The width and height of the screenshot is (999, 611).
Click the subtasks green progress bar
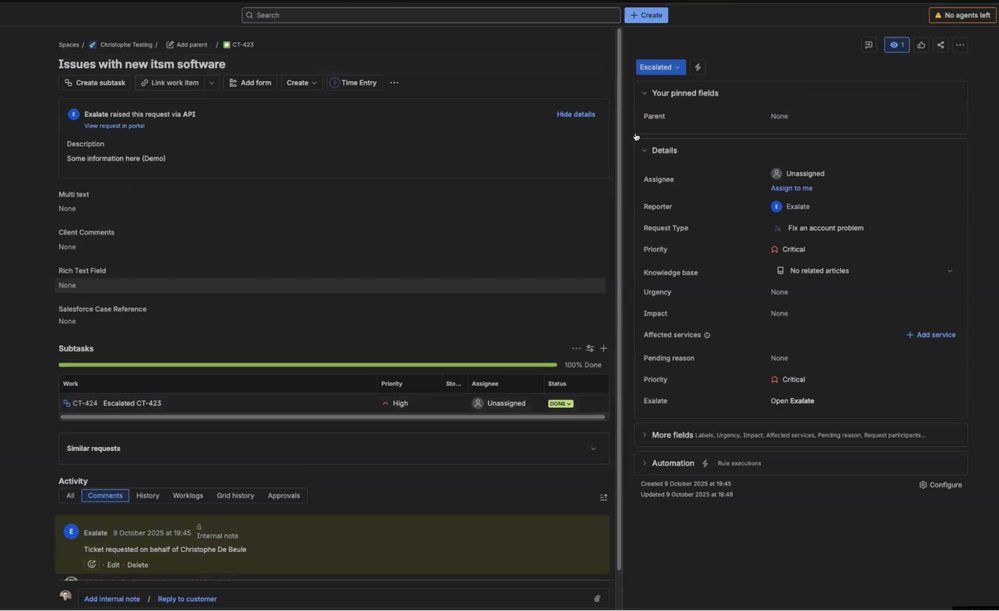click(x=308, y=365)
